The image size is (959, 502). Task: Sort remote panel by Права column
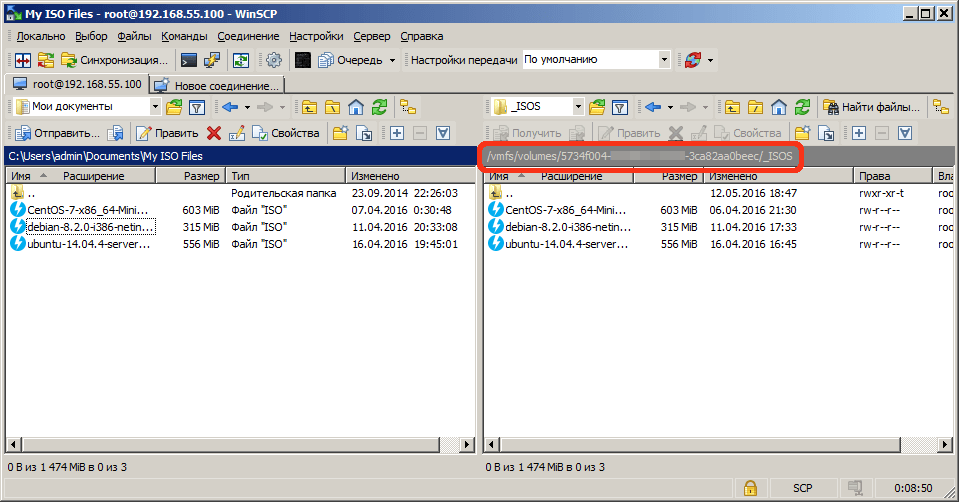click(892, 176)
